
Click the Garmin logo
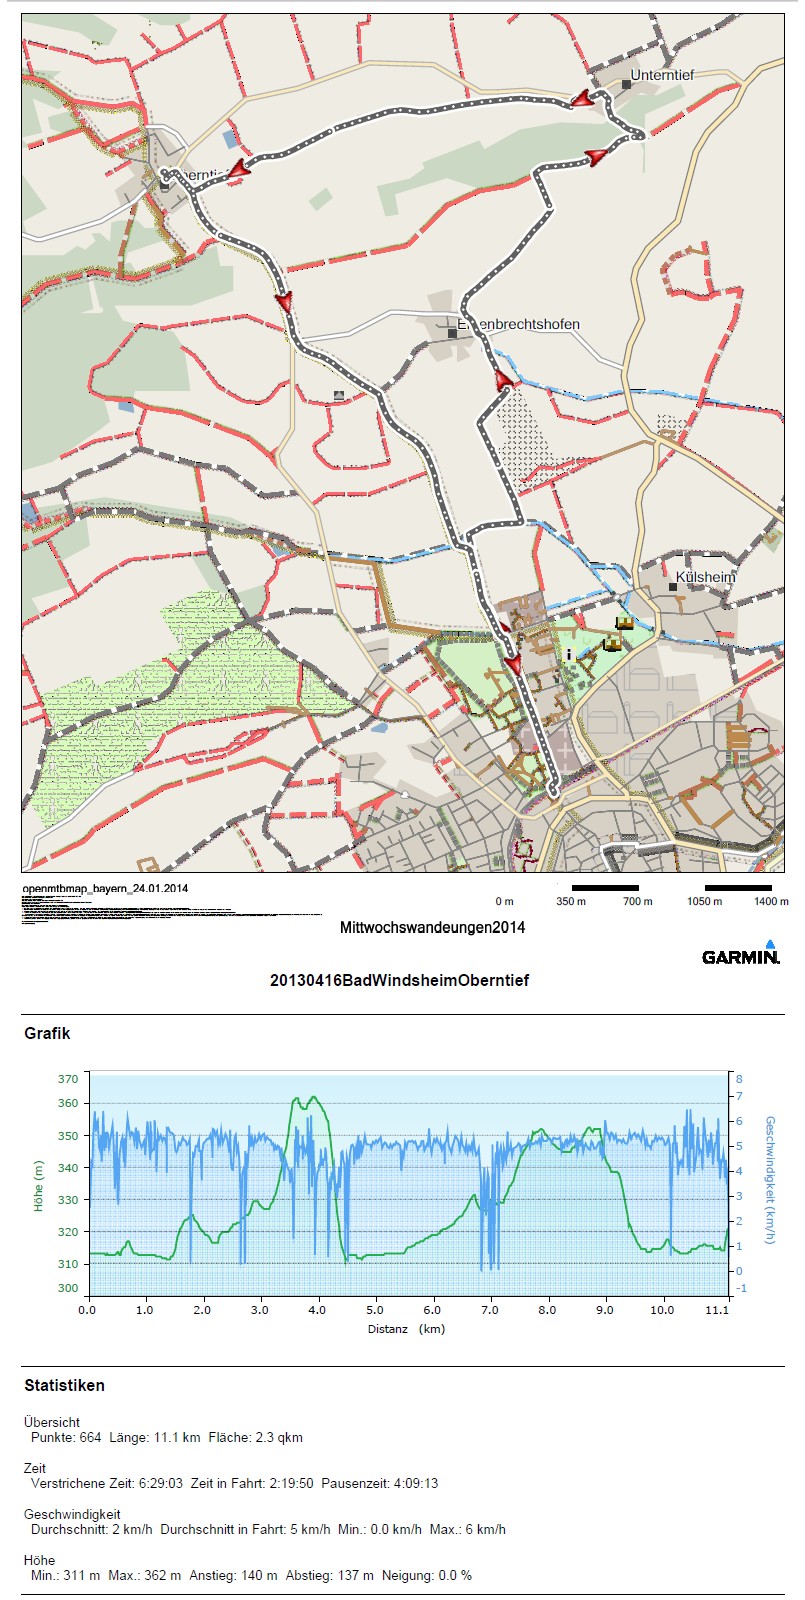pos(740,954)
